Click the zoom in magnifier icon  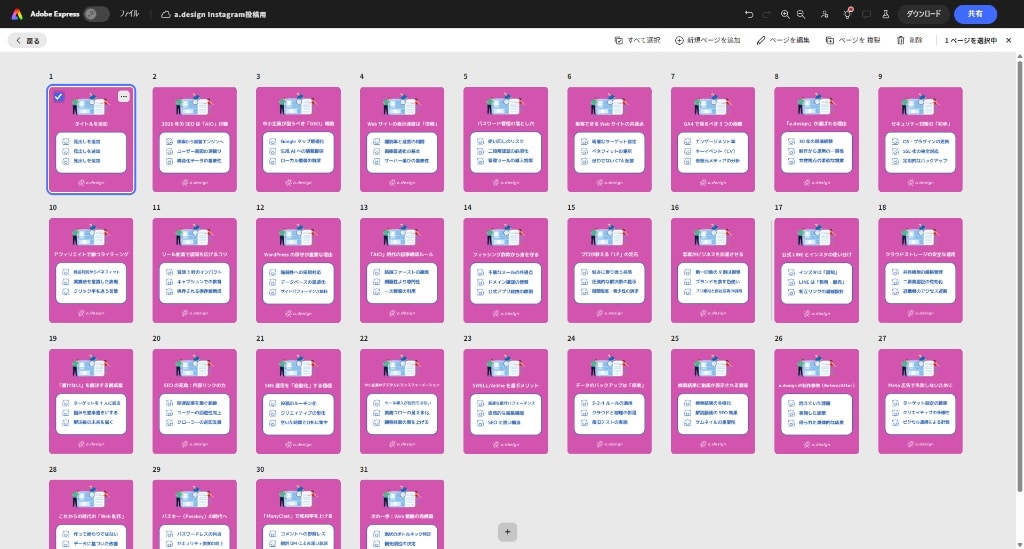click(x=785, y=14)
